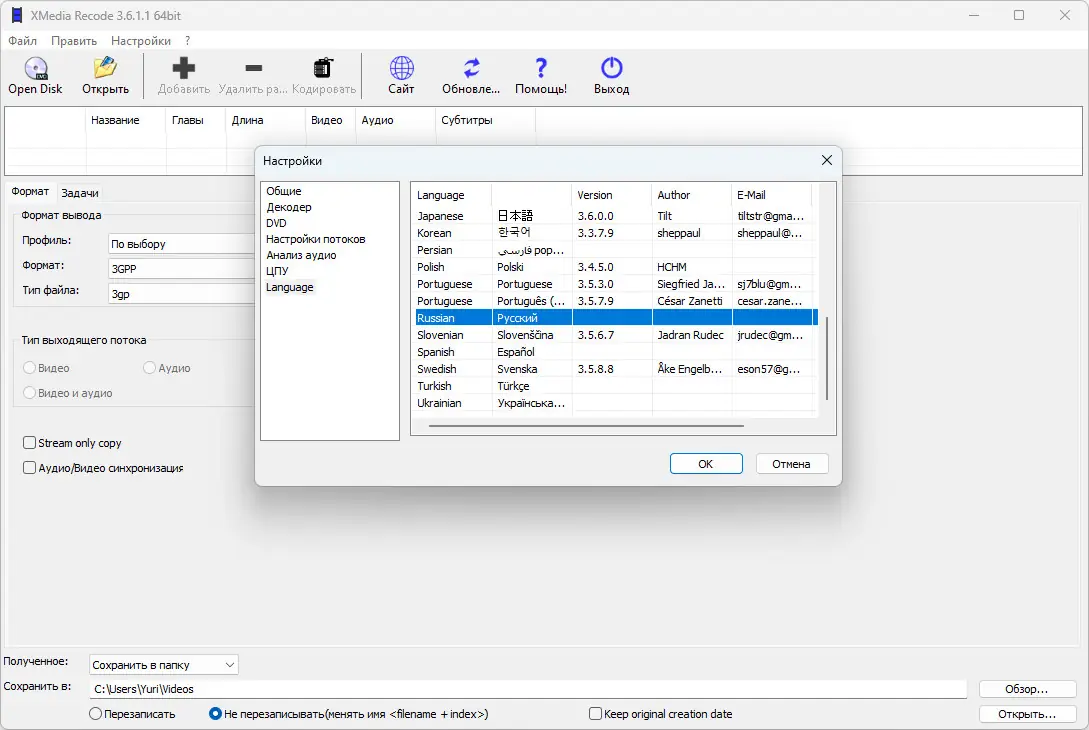Select the Перезаписать radio button
Image resolution: width=1089 pixels, height=730 pixels.
(x=96, y=714)
